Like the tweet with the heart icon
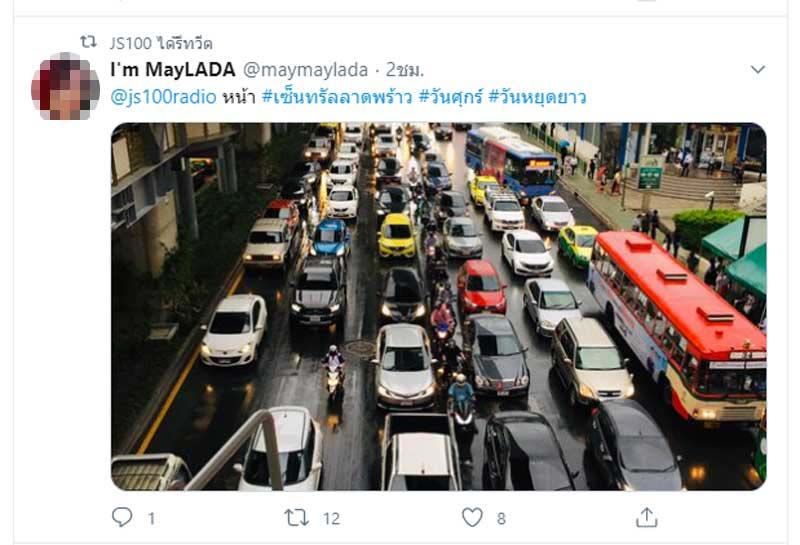This screenshot has width=800, height=545. (x=472, y=517)
